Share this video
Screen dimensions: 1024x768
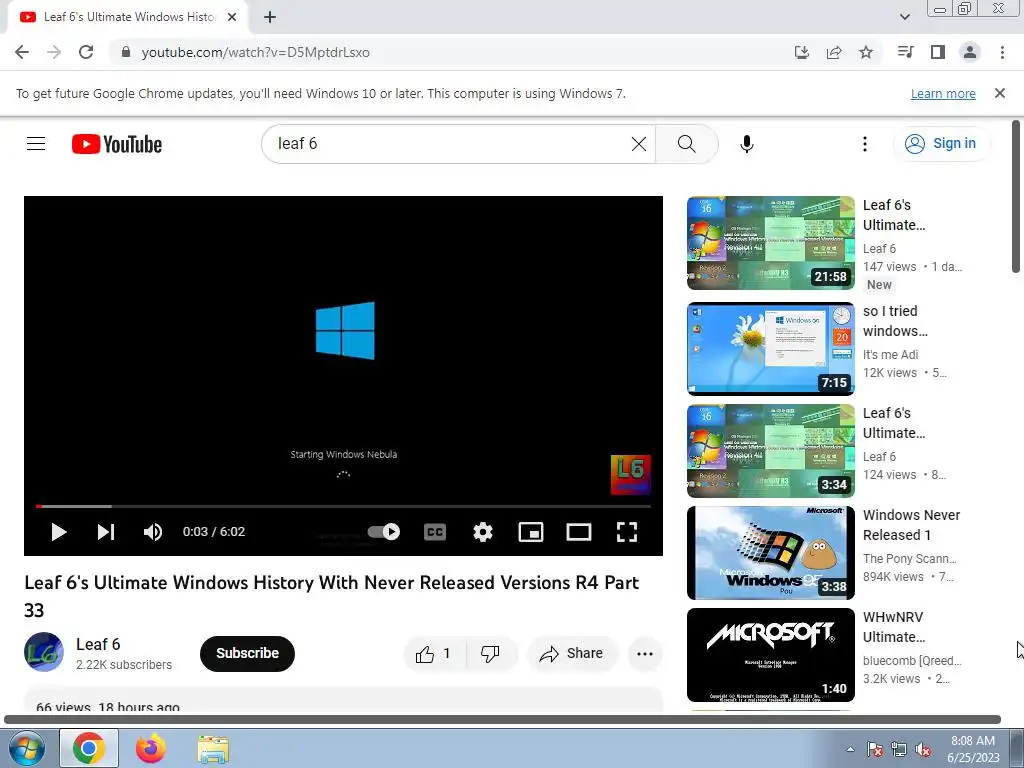571,654
